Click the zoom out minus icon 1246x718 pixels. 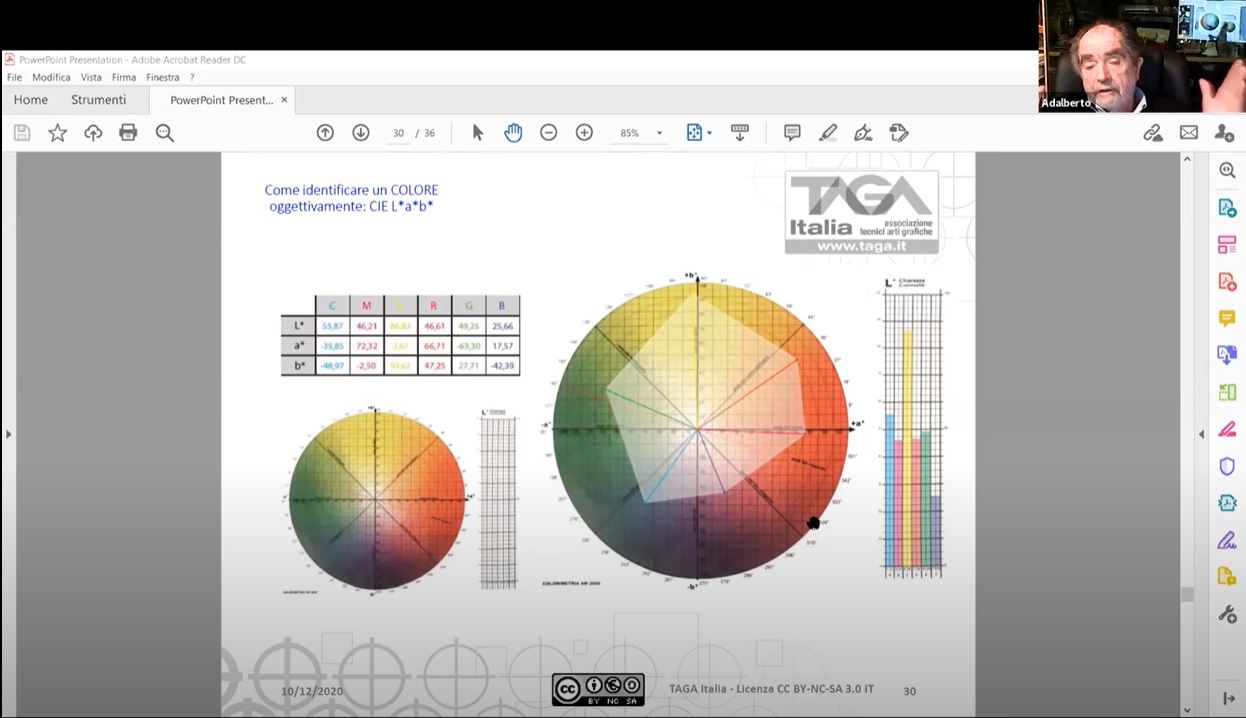click(x=548, y=132)
